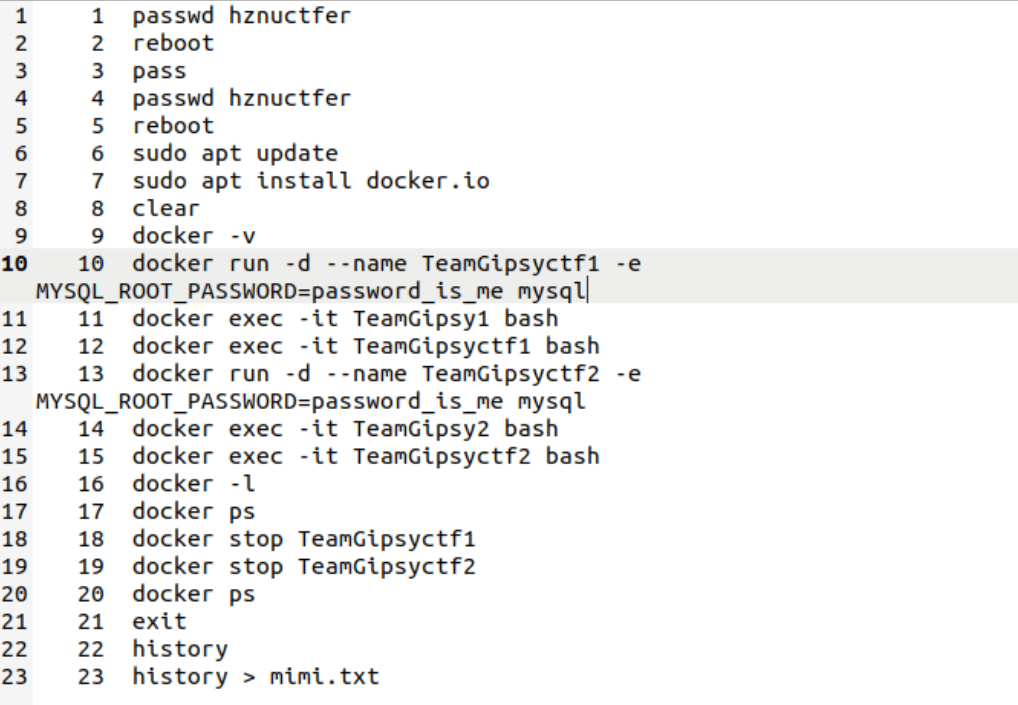1018x705 pixels.
Task: Click 'docker exec -it TeamGipsyctf1 bash' line
Action: coord(366,346)
